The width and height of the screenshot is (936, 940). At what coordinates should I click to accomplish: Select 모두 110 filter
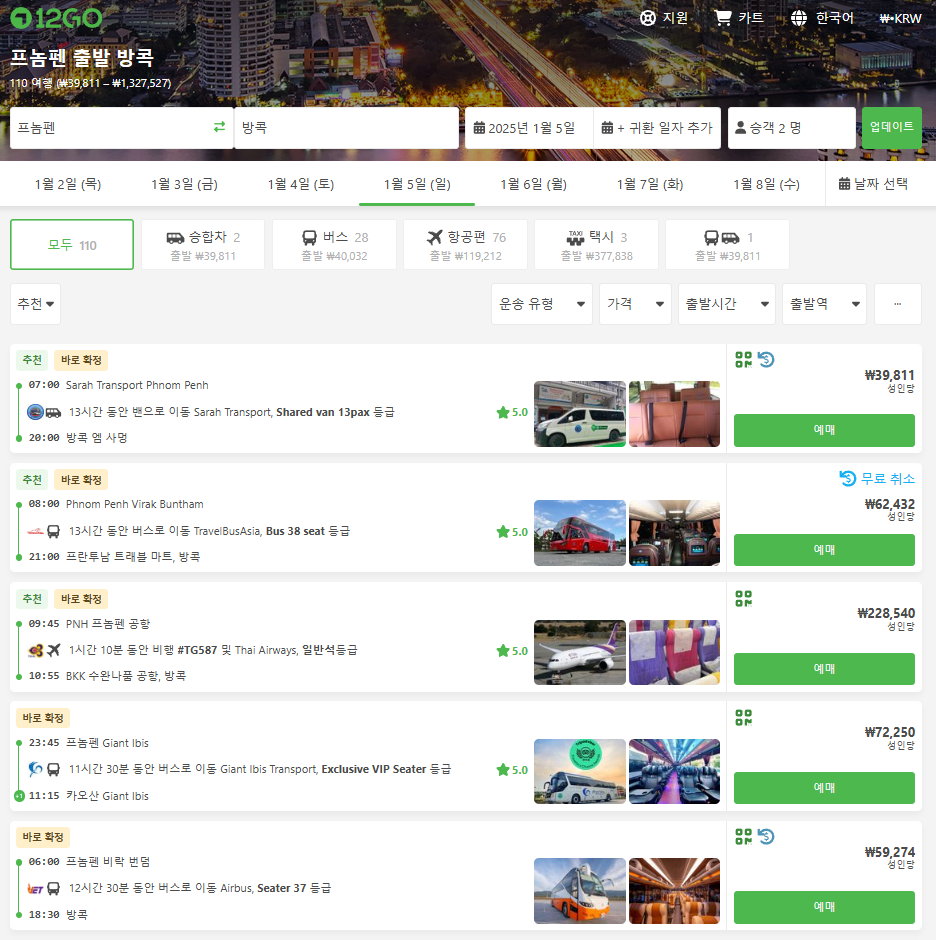click(x=72, y=245)
